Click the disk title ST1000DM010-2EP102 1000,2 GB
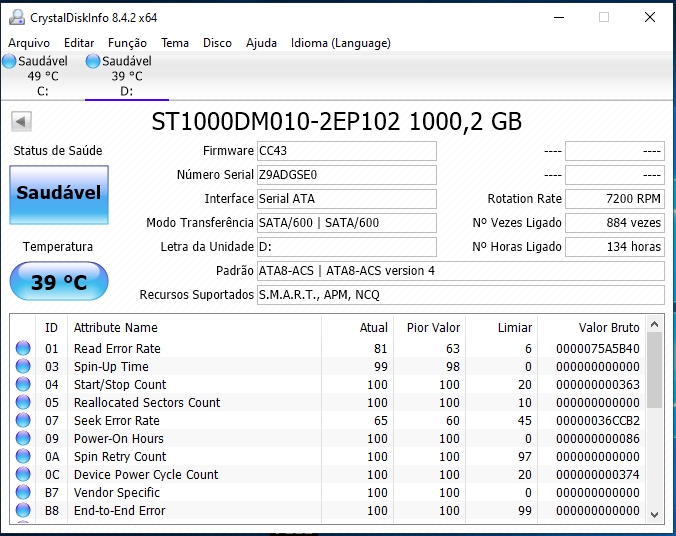The width and height of the screenshot is (676, 536). coord(337,122)
